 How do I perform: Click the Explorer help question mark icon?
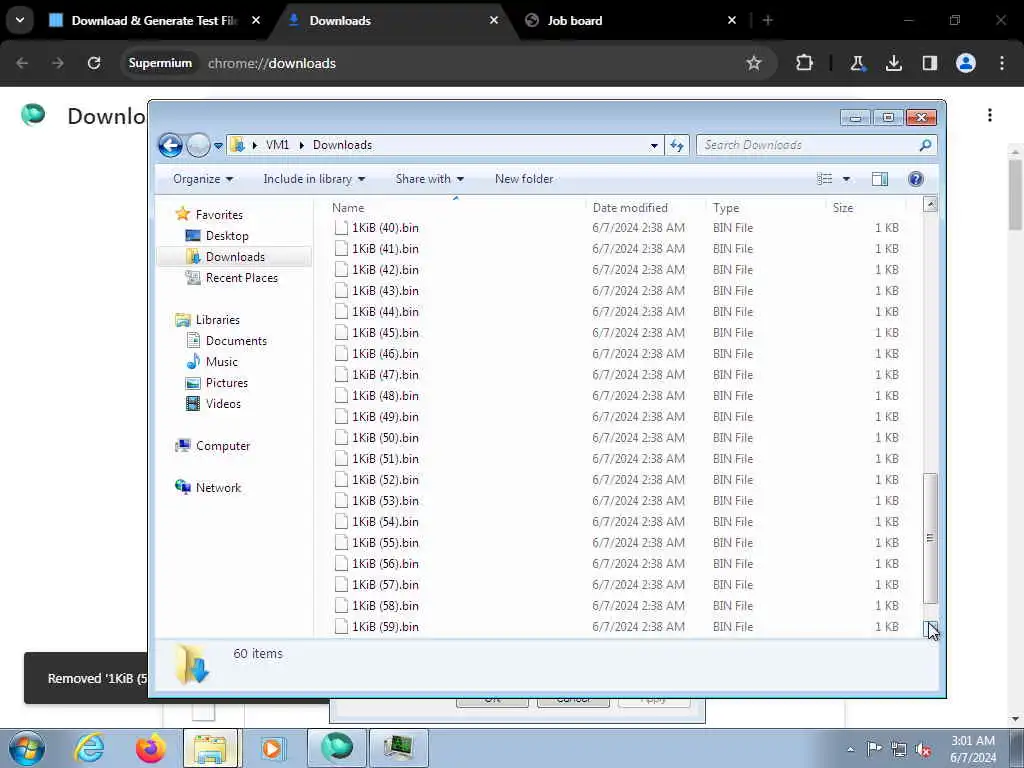(916, 179)
